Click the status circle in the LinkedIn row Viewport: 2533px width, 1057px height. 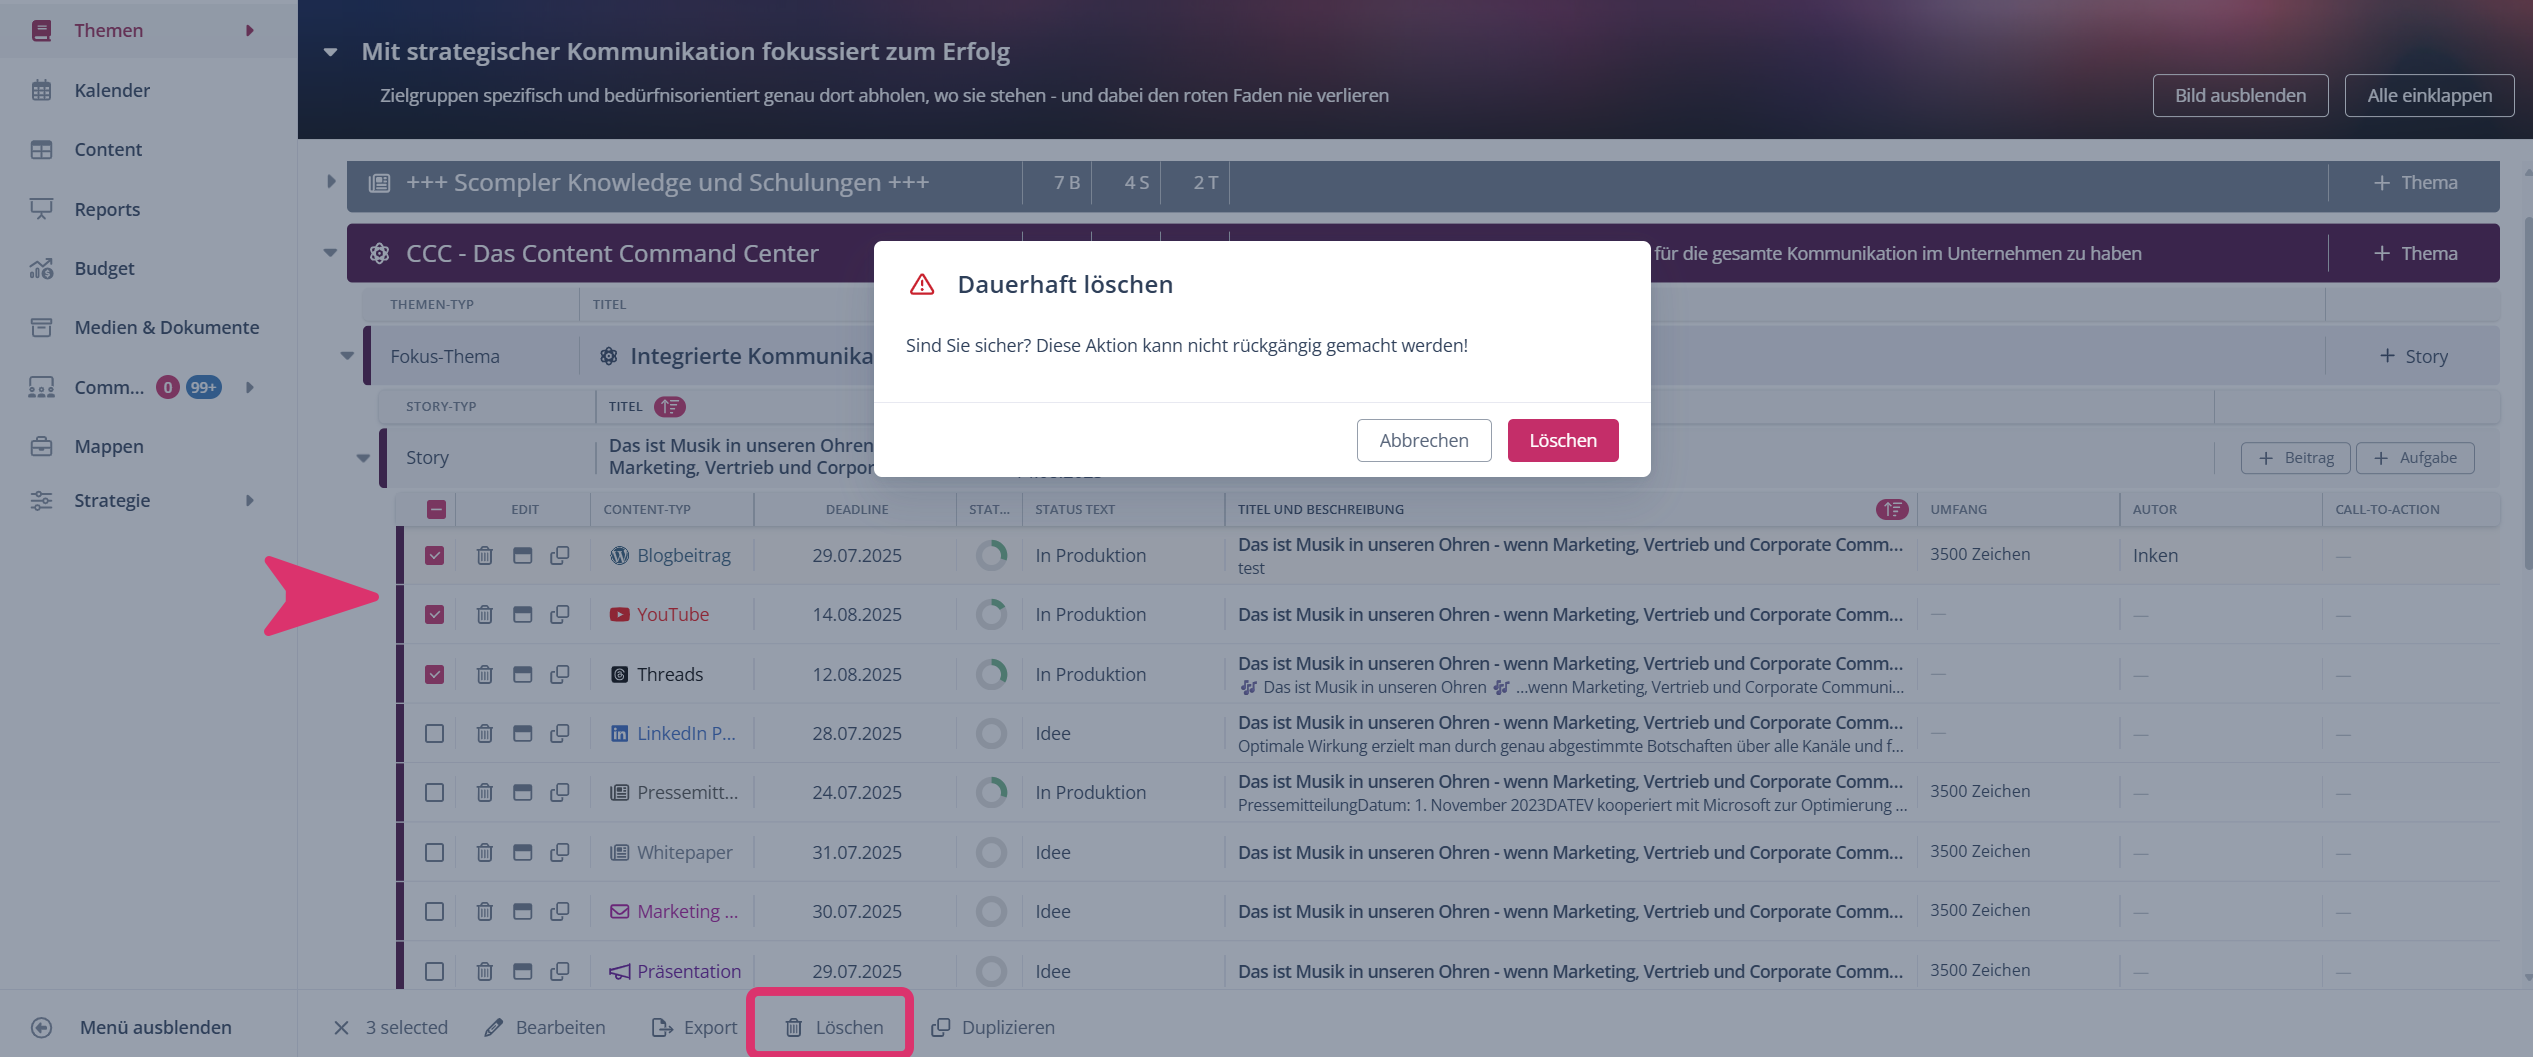click(x=991, y=733)
